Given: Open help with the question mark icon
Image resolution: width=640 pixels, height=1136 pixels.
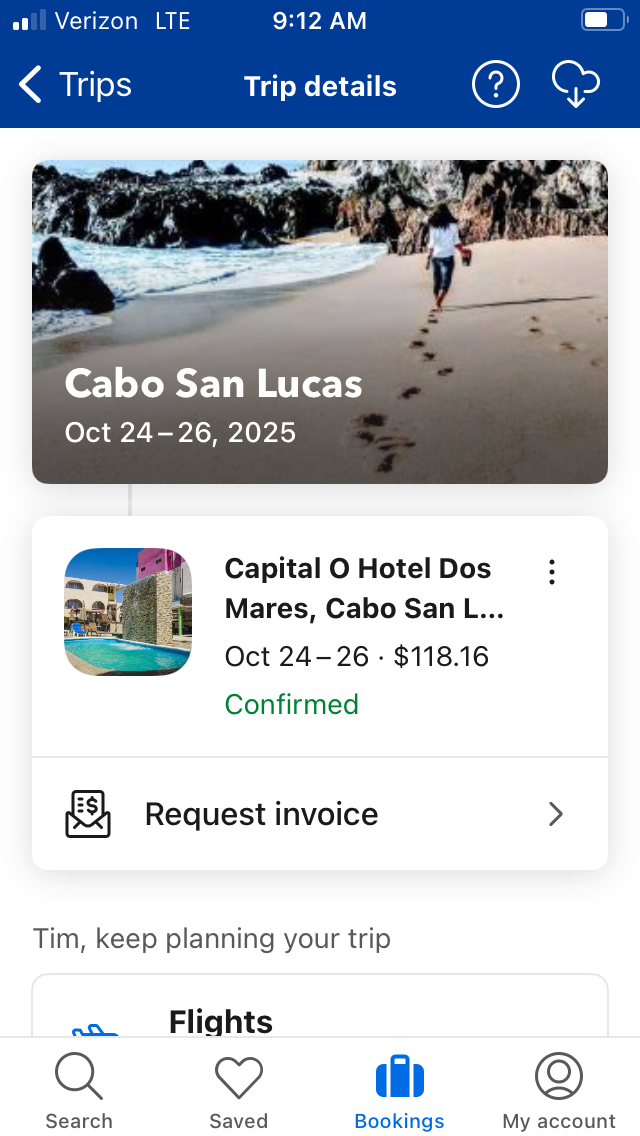Looking at the screenshot, I should pyautogui.click(x=496, y=86).
